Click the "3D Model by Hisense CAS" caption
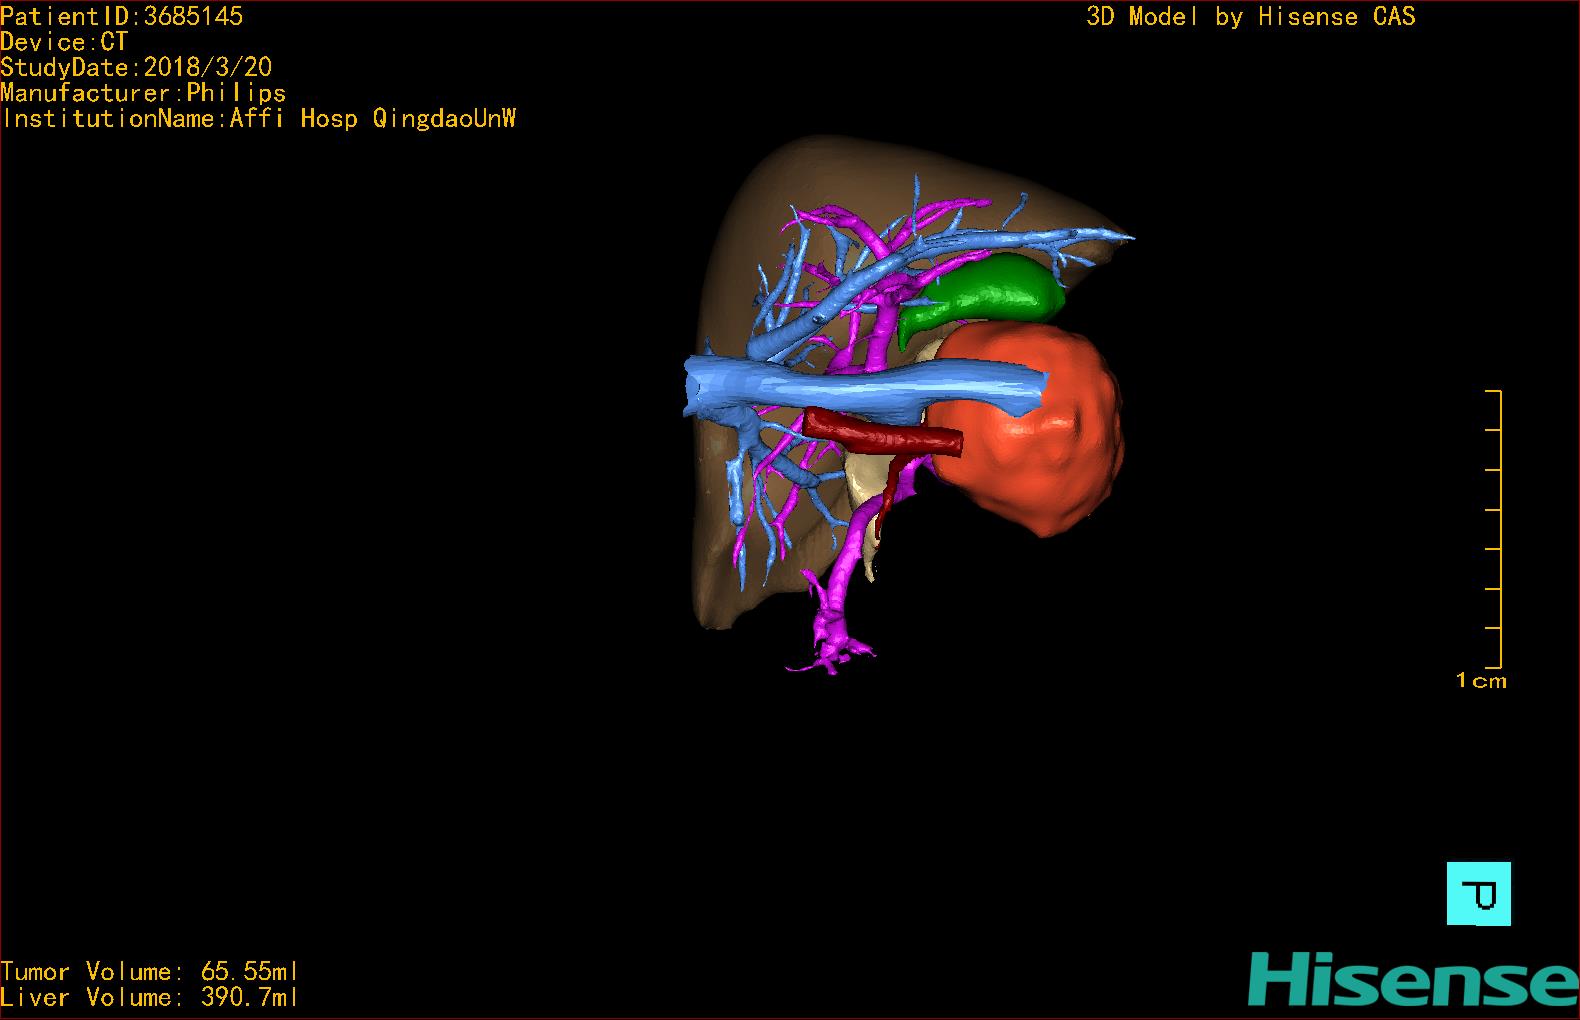This screenshot has height=1020, width=1580. pyautogui.click(x=1251, y=17)
